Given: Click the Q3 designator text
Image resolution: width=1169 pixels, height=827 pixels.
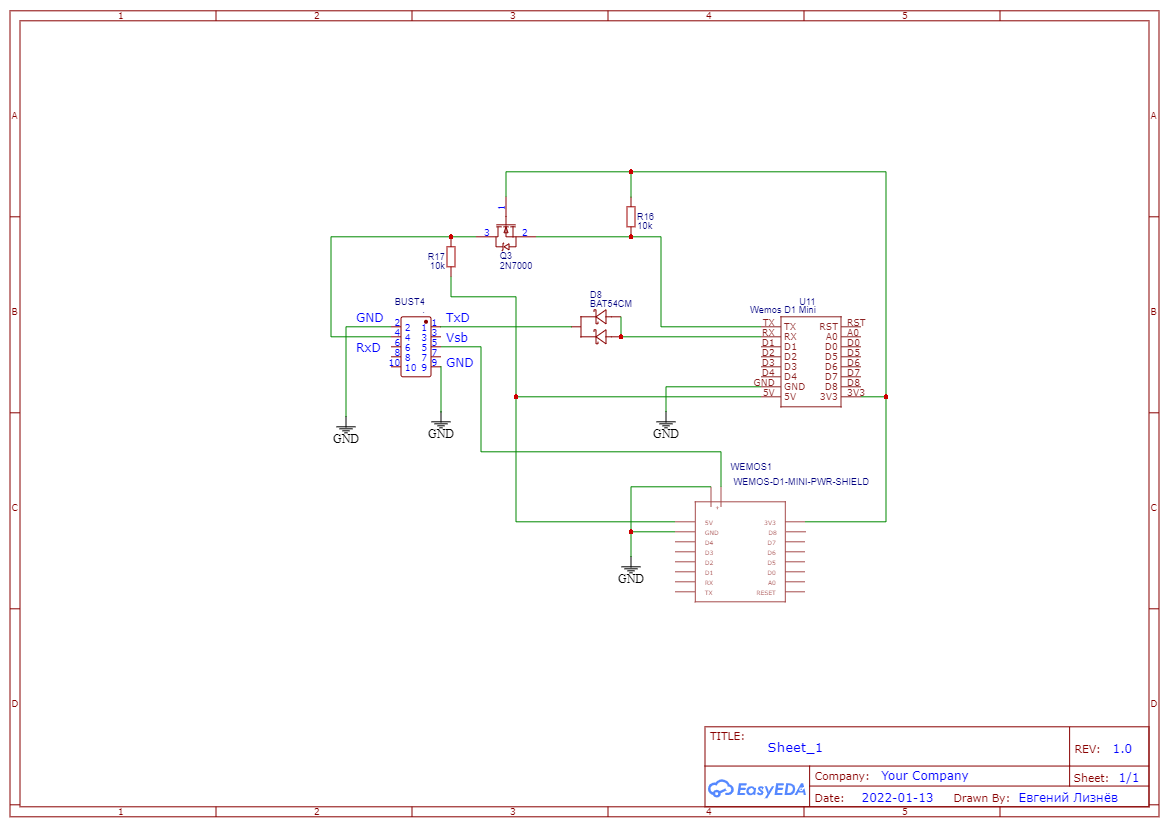Looking at the screenshot, I should click(505, 256).
